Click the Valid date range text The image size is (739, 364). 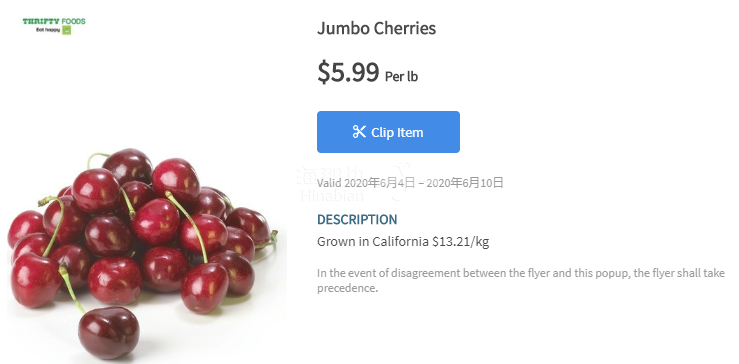coord(411,183)
